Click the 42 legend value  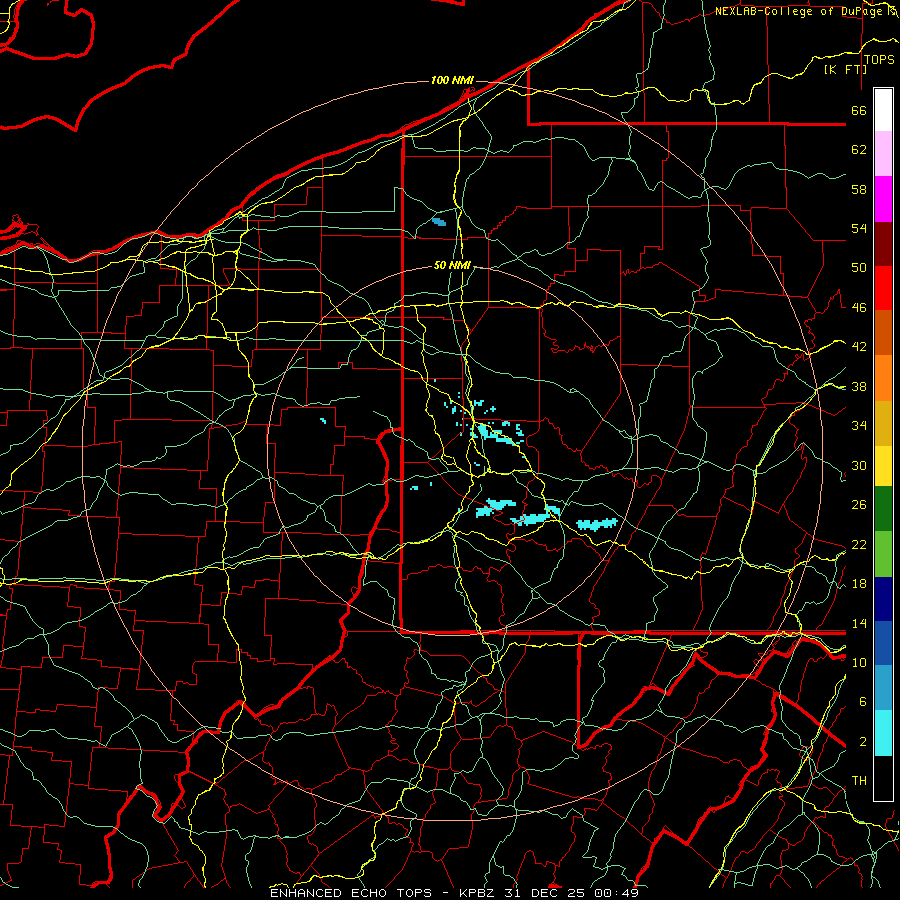click(x=859, y=347)
